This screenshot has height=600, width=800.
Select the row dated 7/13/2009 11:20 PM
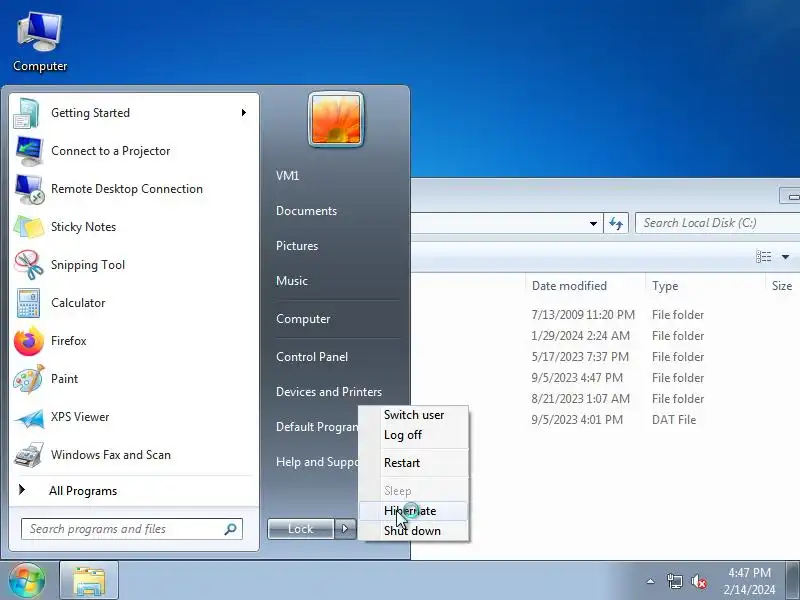point(605,315)
